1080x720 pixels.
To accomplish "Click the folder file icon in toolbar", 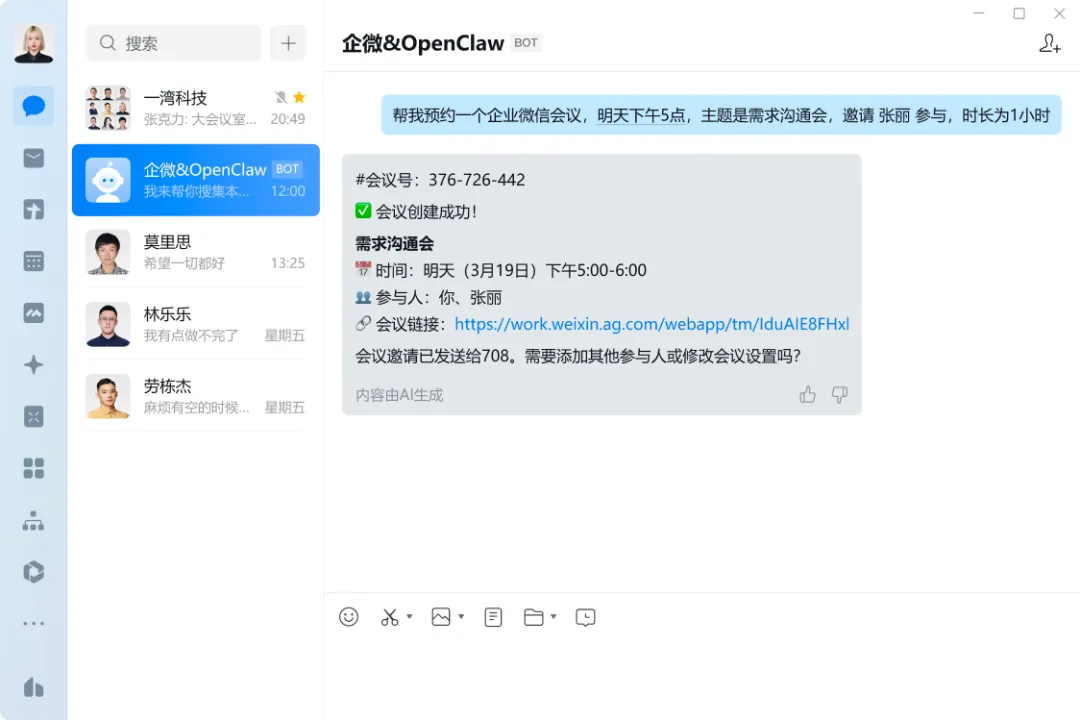I will coord(534,617).
